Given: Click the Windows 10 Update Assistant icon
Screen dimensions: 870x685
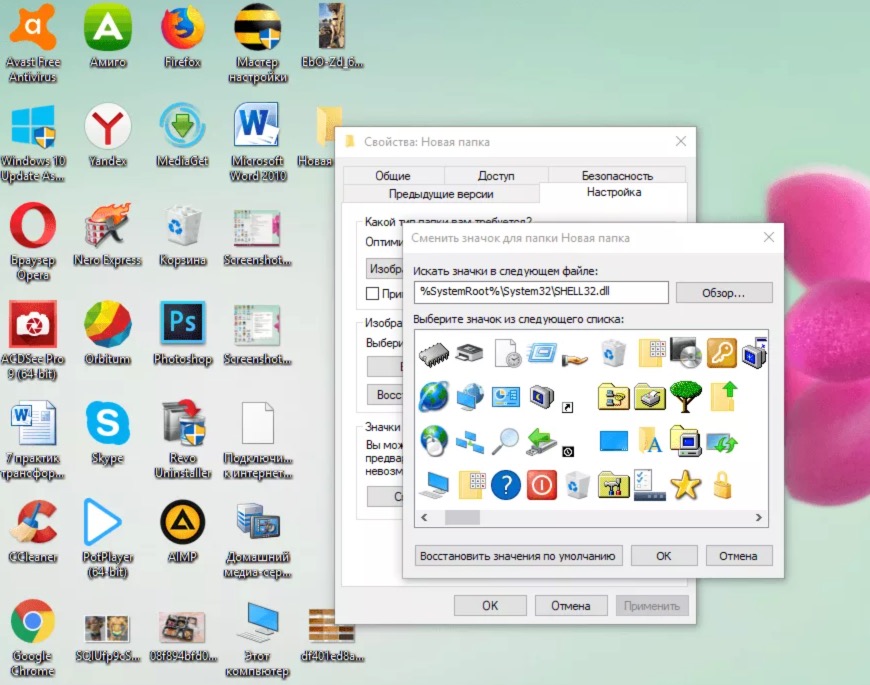Looking at the screenshot, I should pyautogui.click(x=33, y=143).
